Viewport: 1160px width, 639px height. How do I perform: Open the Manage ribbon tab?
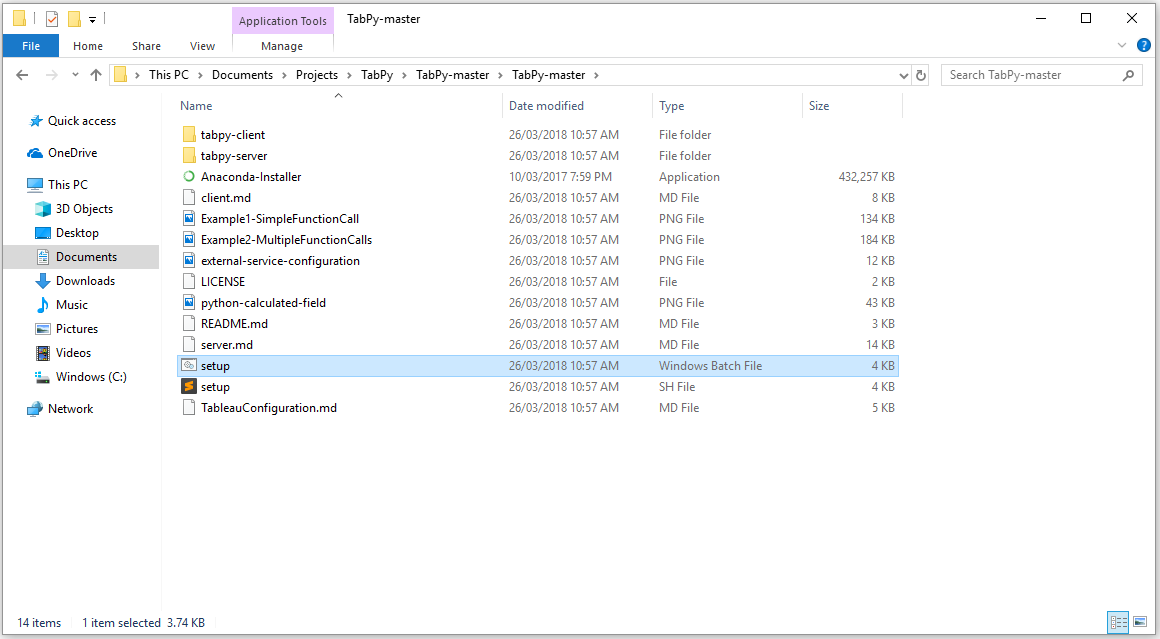[x=282, y=46]
